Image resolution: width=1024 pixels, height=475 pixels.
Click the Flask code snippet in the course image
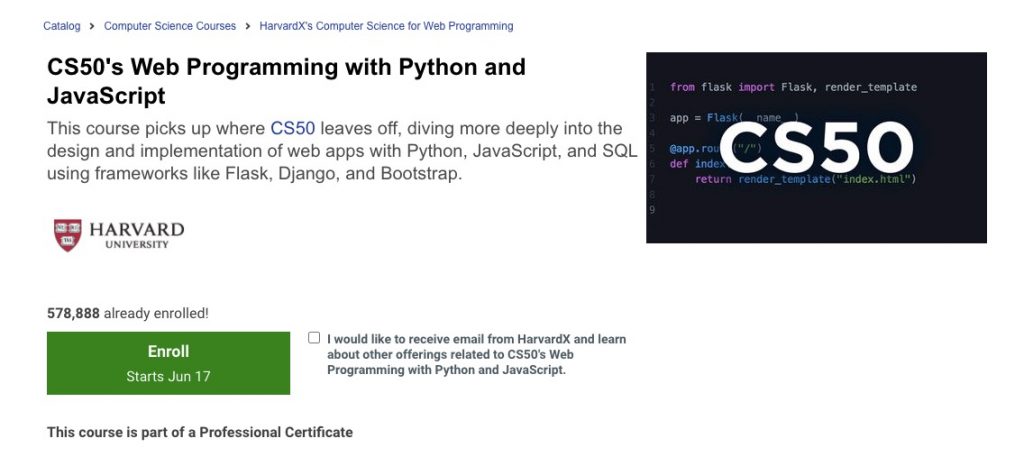[792, 88]
